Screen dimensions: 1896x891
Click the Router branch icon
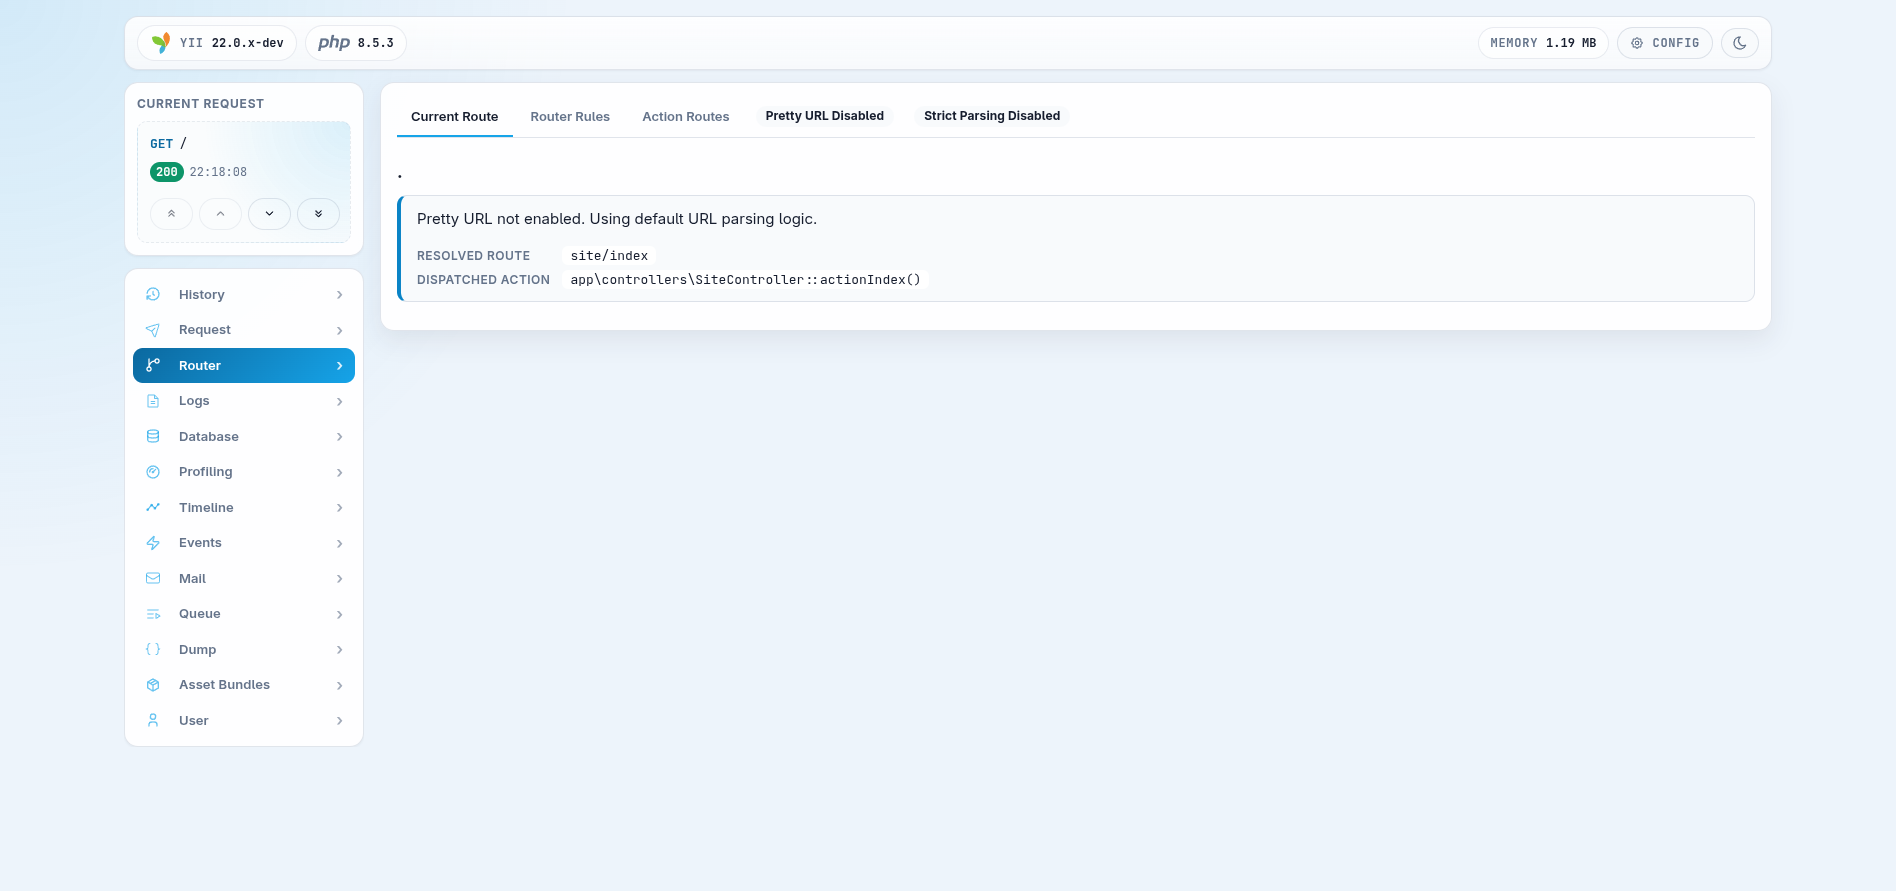[x=153, y=365]
